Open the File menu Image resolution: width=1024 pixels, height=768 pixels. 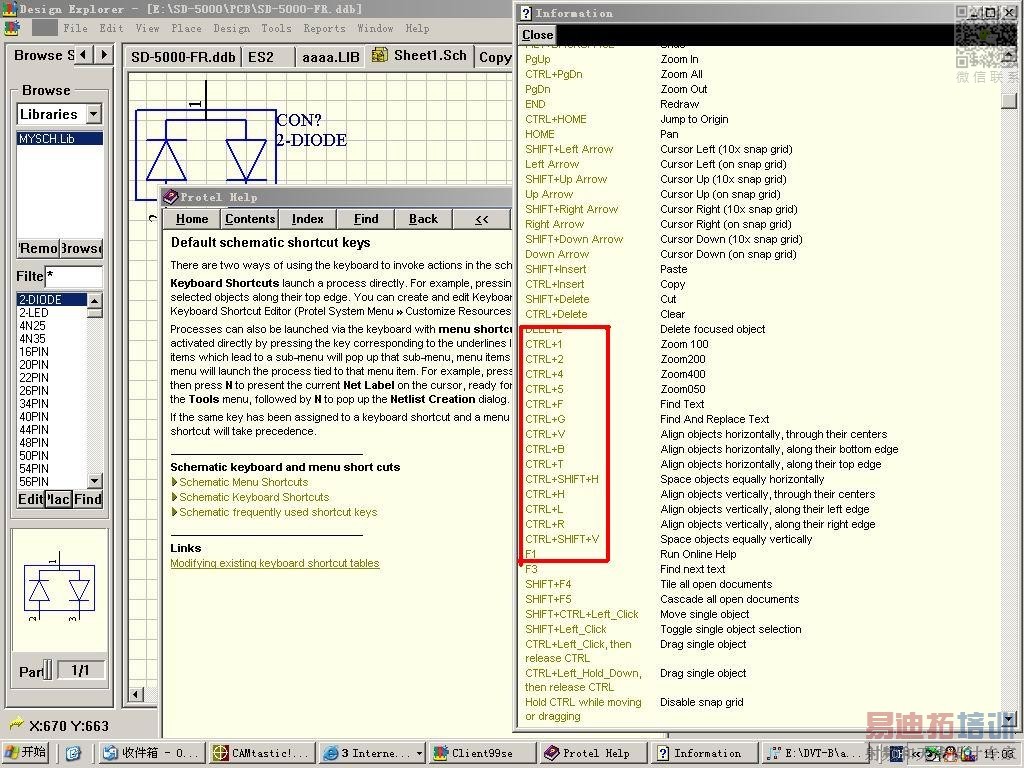coord(75,28)
